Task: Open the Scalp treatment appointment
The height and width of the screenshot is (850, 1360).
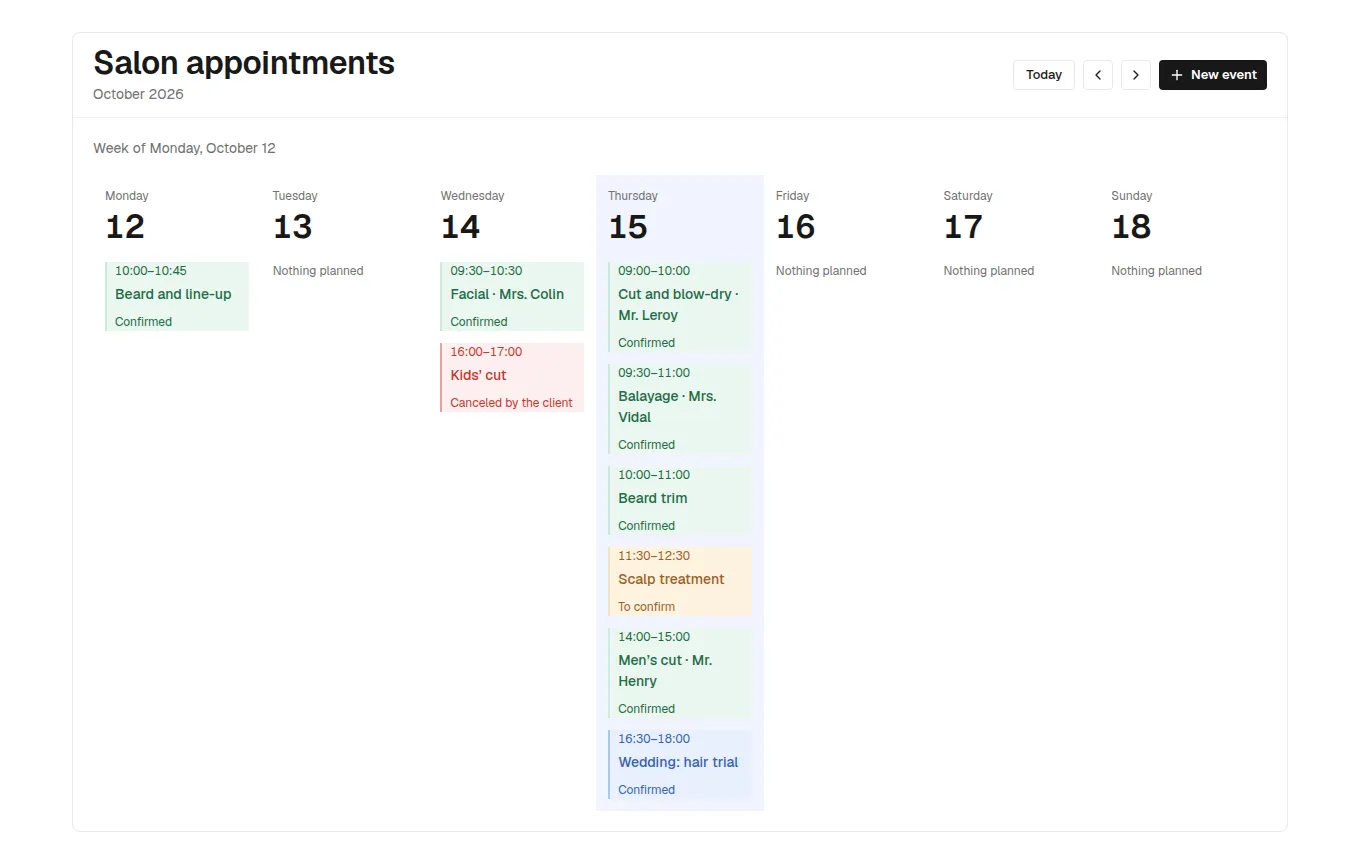Action: tap(680, 581)
